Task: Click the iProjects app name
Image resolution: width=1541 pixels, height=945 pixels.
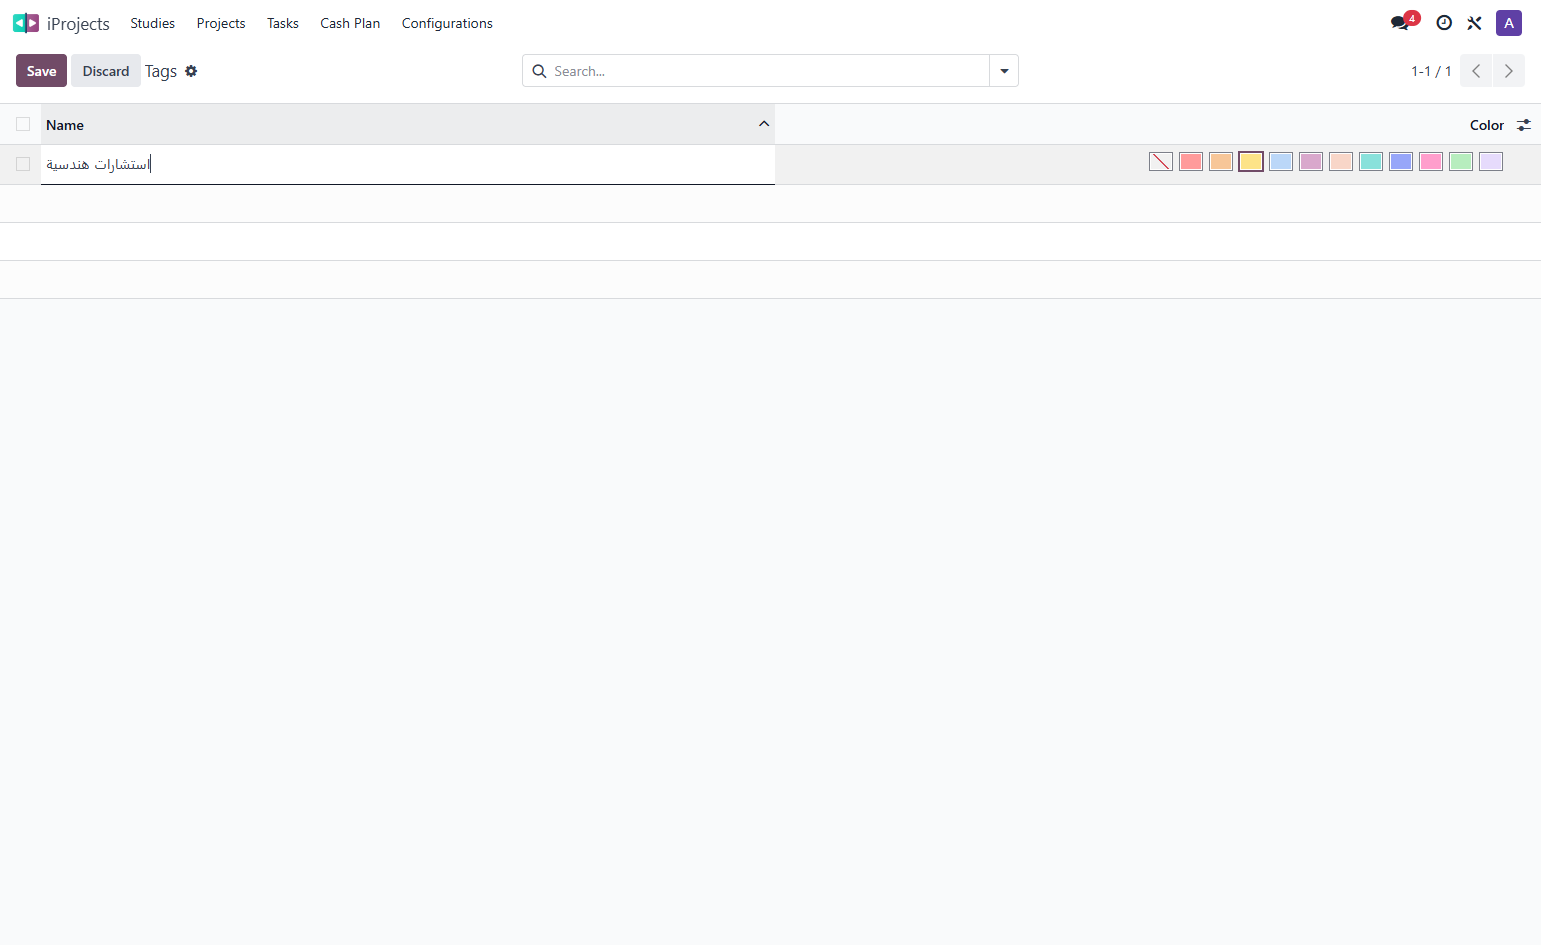Action: pos(78,23)
